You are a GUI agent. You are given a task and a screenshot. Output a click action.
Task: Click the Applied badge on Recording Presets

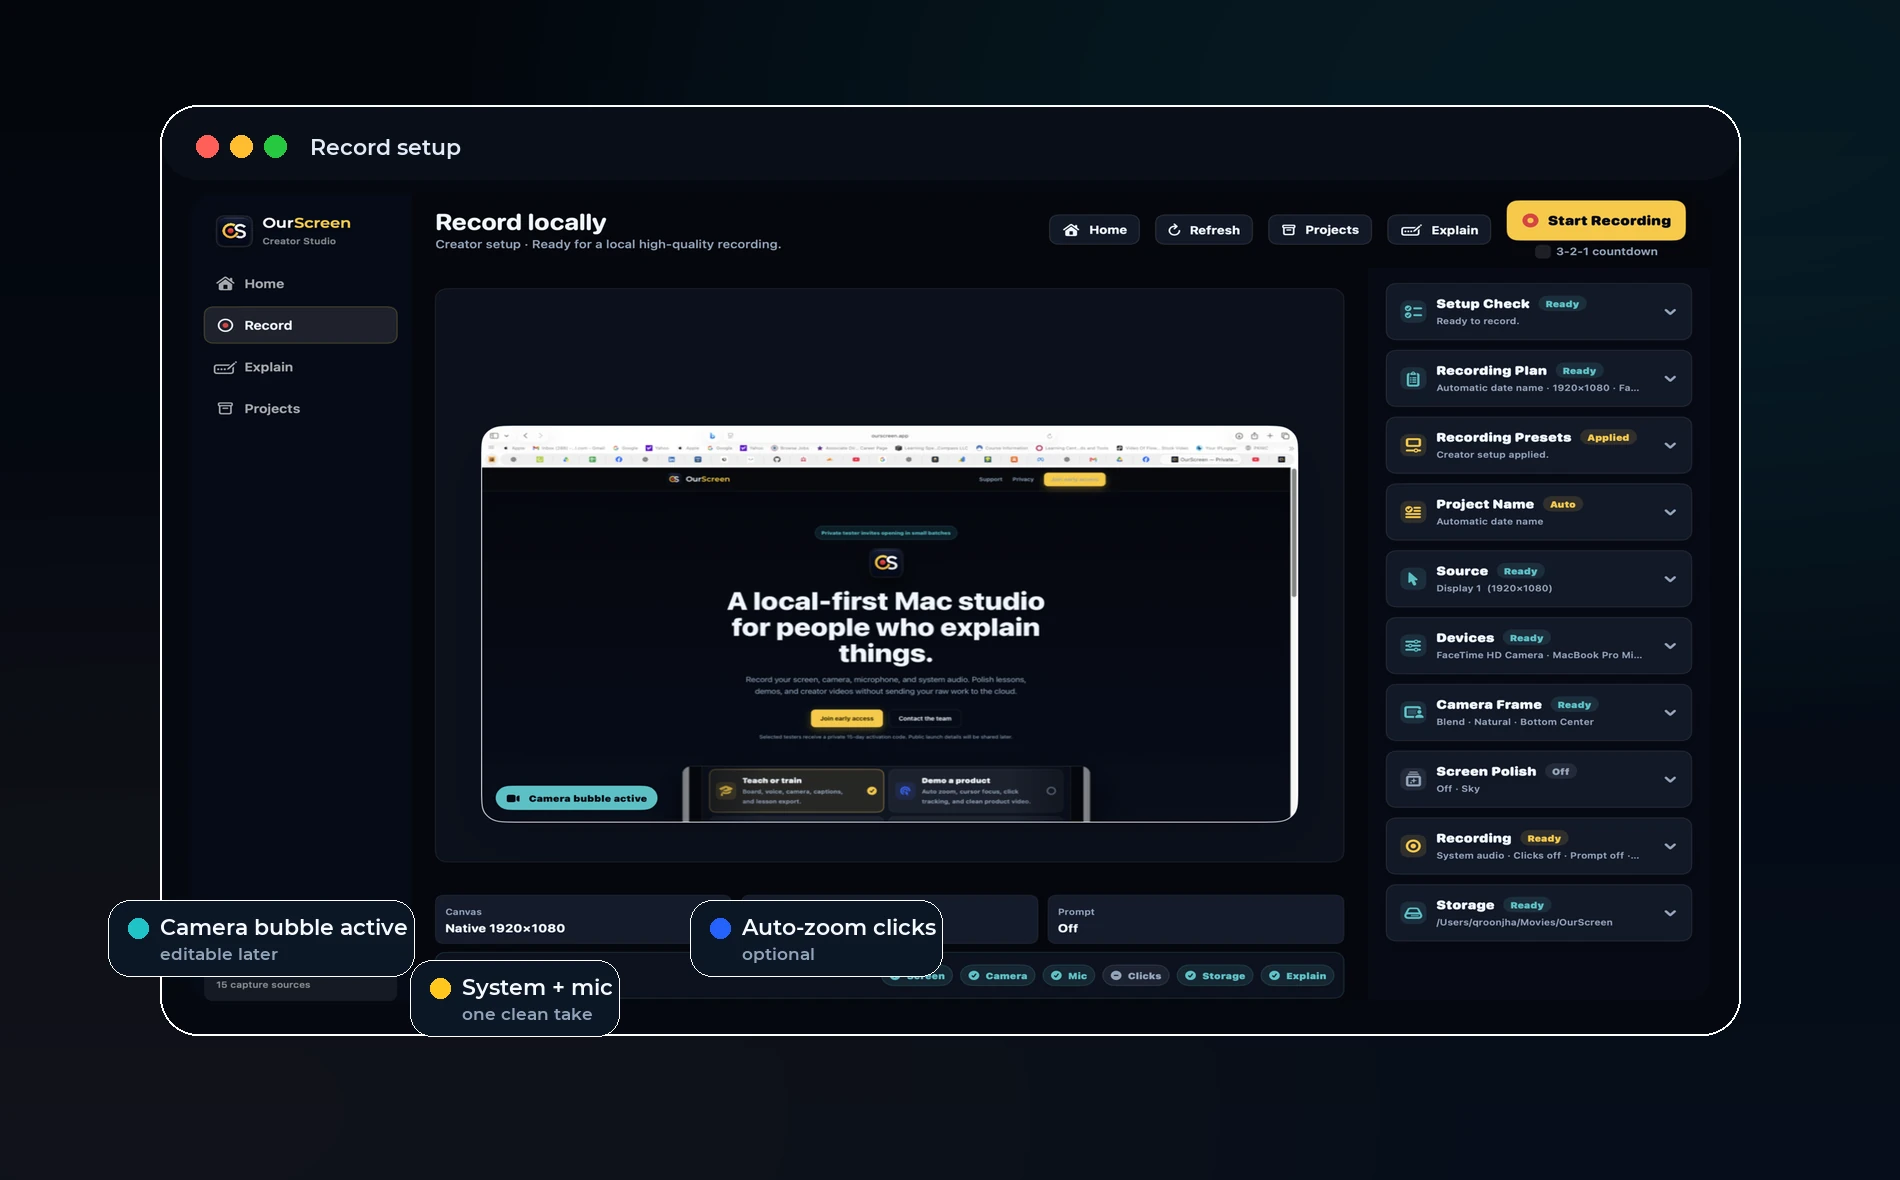[1608, 438]
